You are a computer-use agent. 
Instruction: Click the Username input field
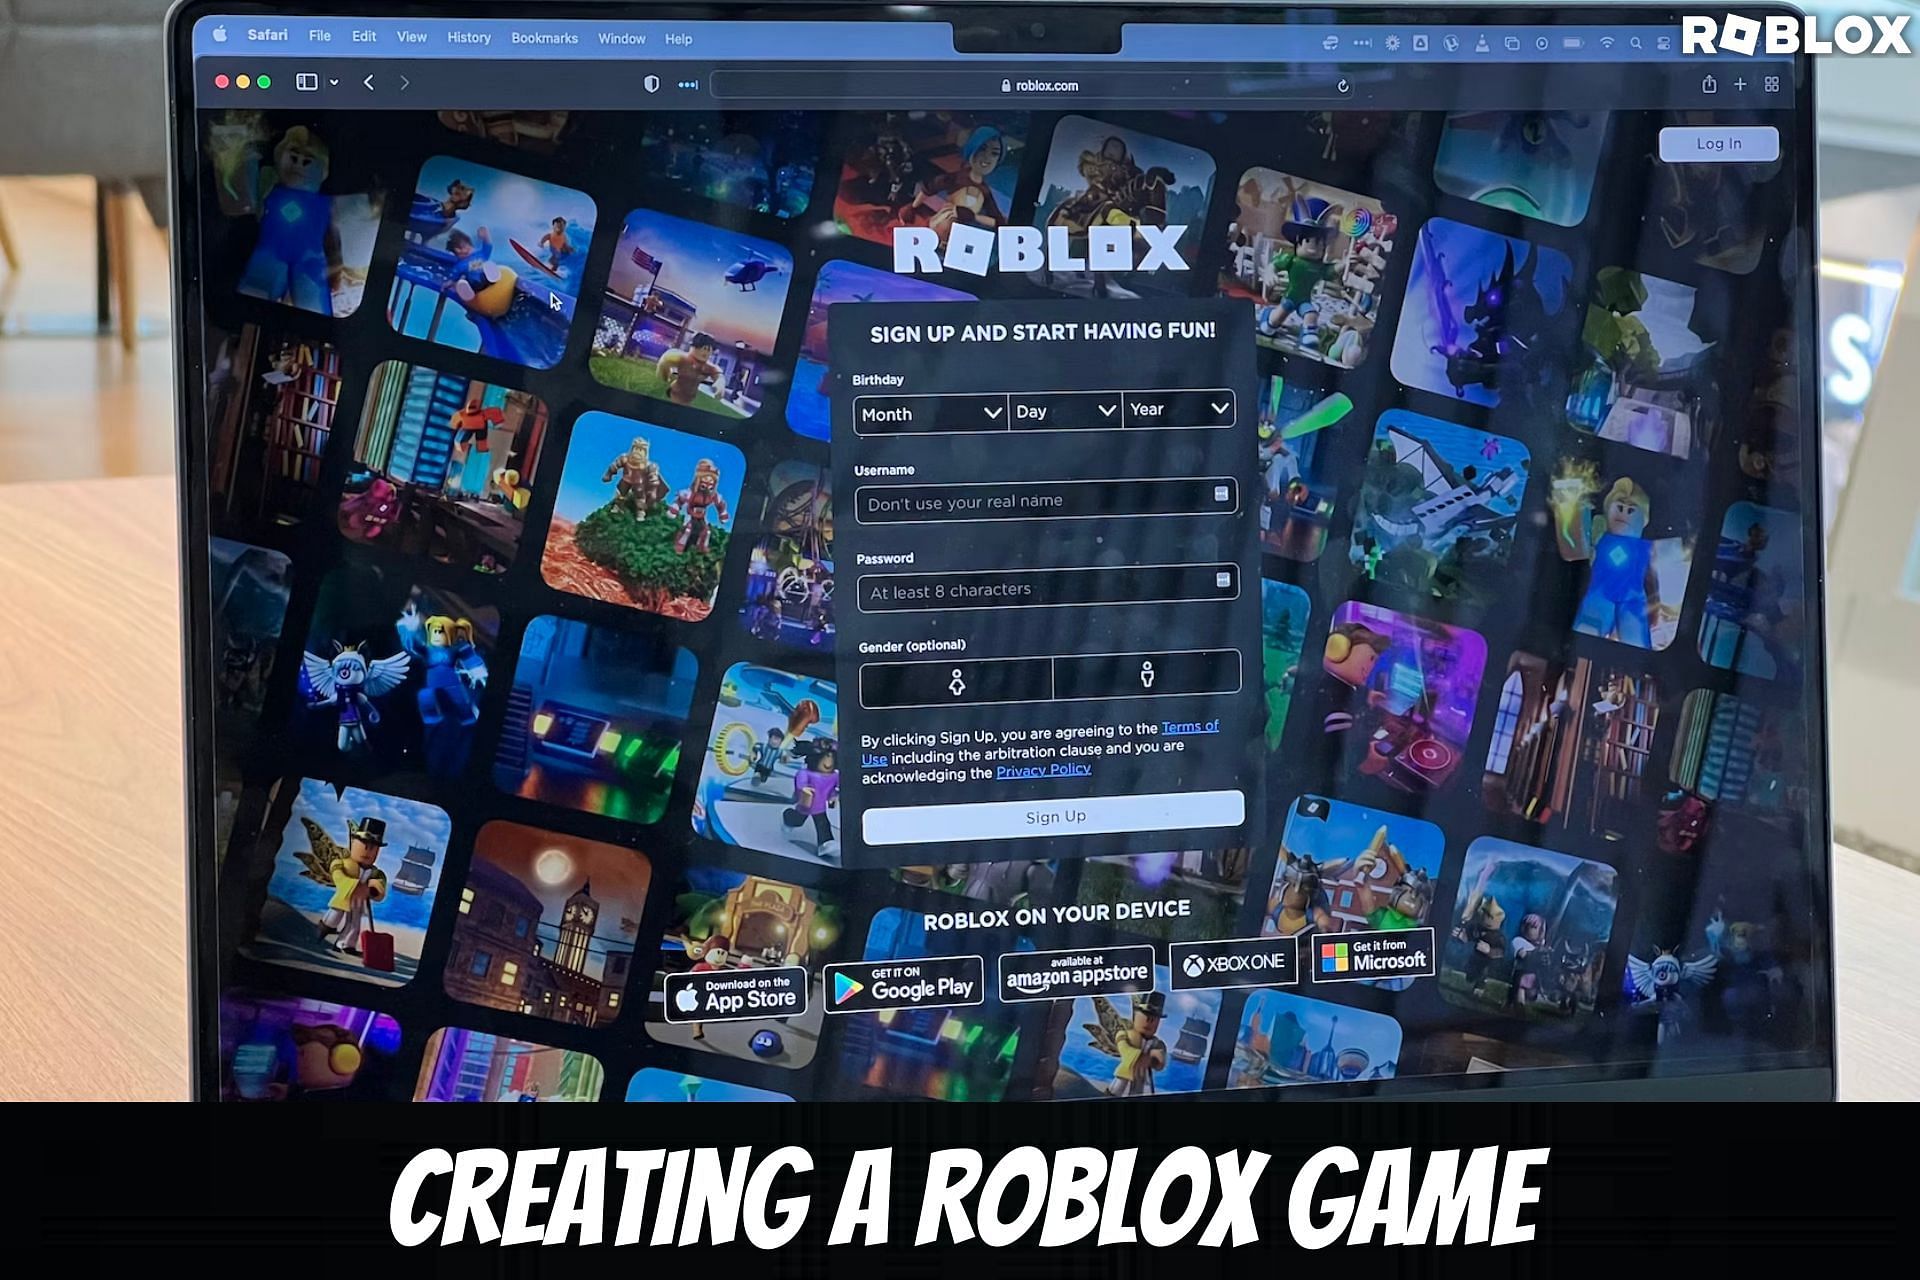[x=1041, y=500]
